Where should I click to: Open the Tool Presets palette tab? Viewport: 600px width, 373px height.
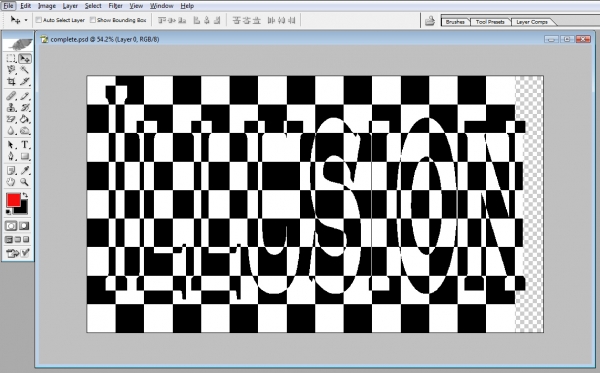pos(490,22)
